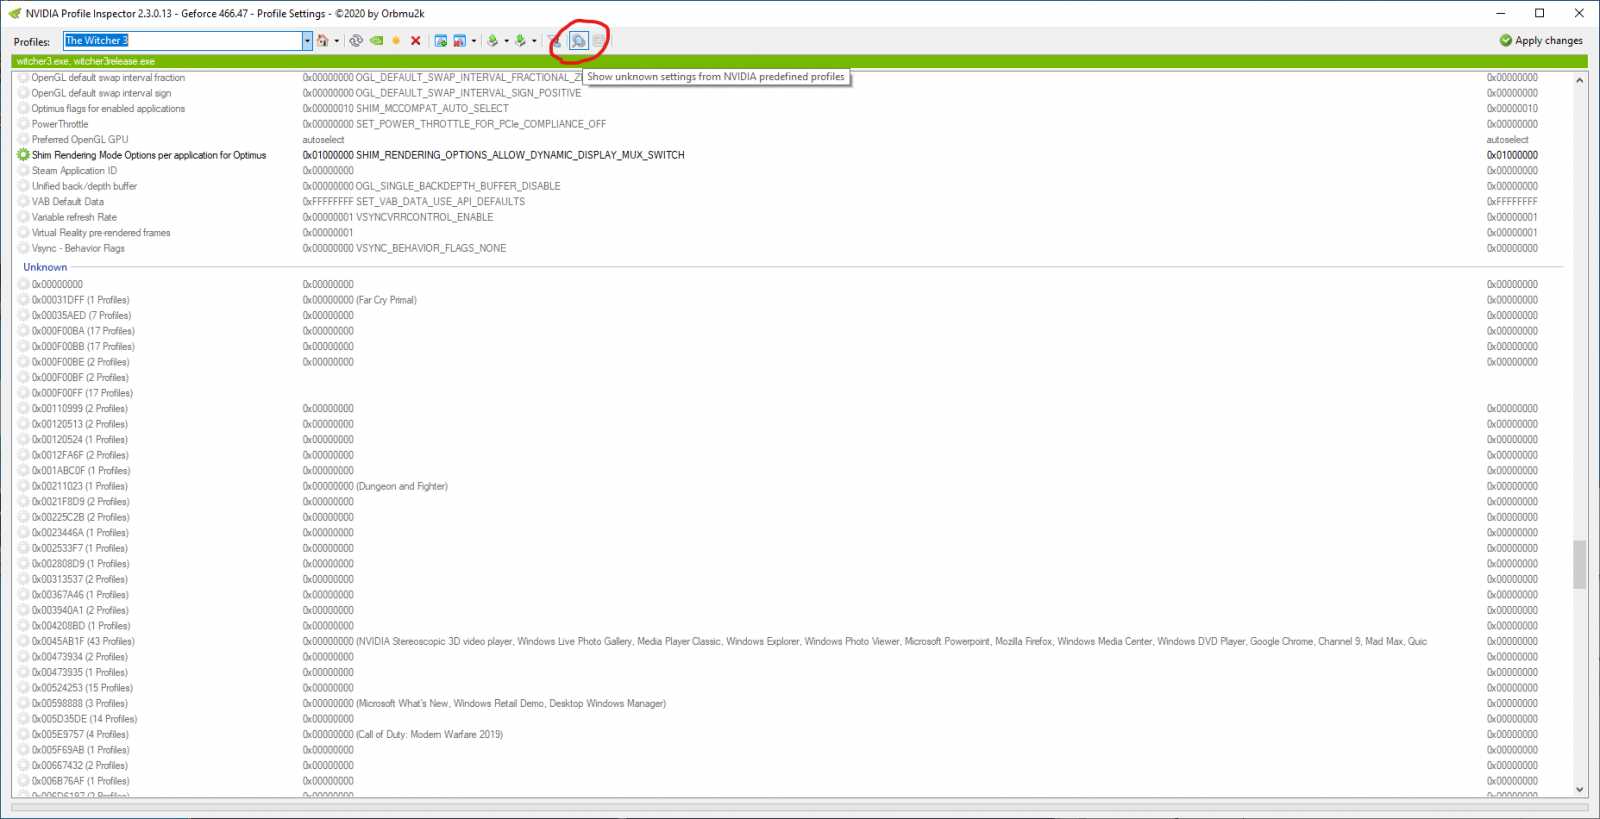Viewport: 1600px width, 819px height.
Task: Click the green NVIDIA restore defaults icon
Action: coord(376,41)
